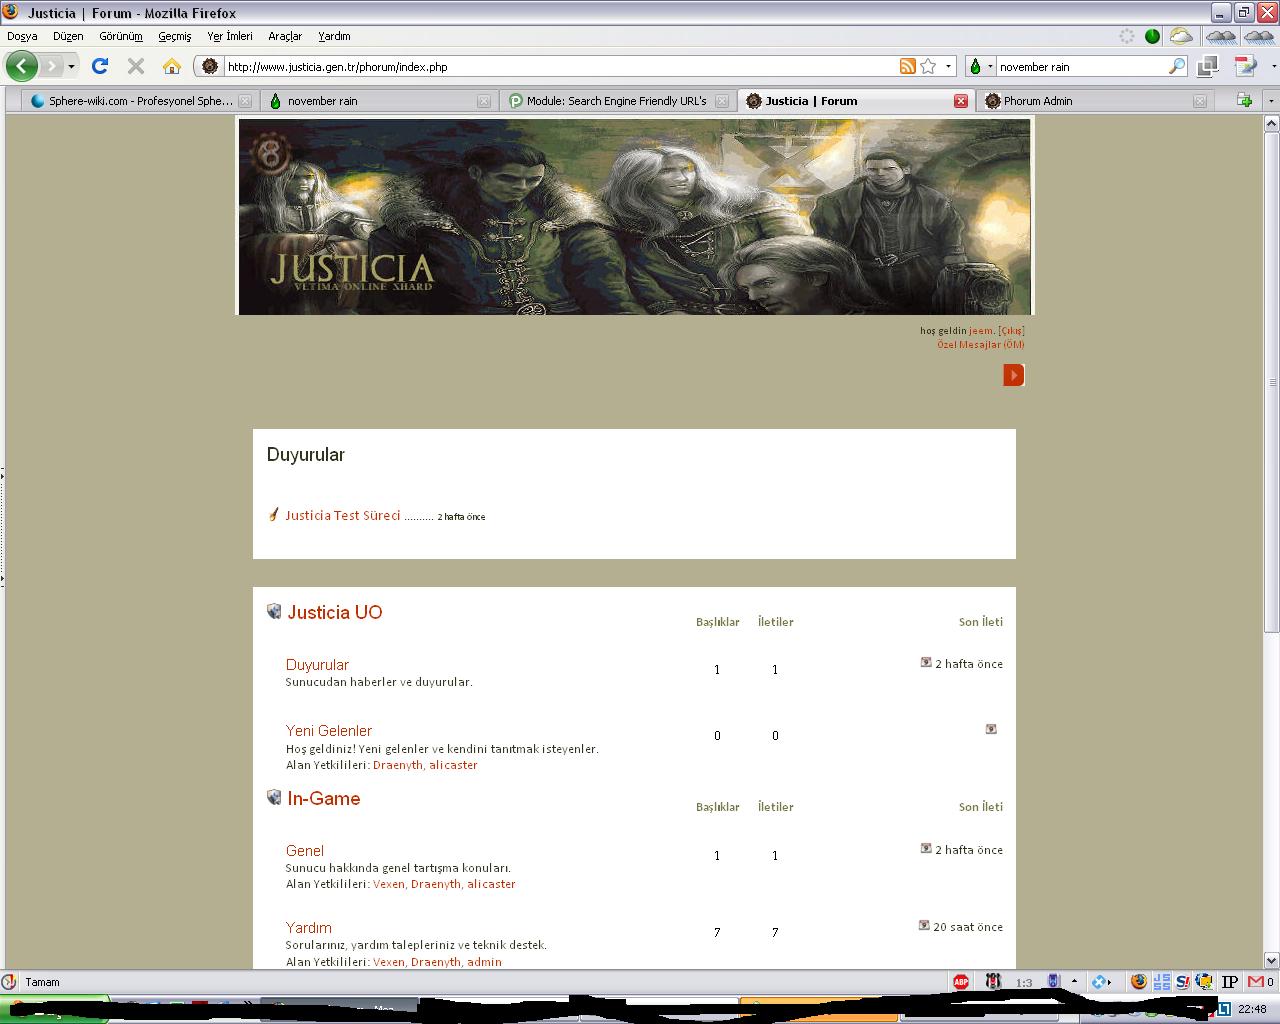Click the In-Game category folder icon

274,797
